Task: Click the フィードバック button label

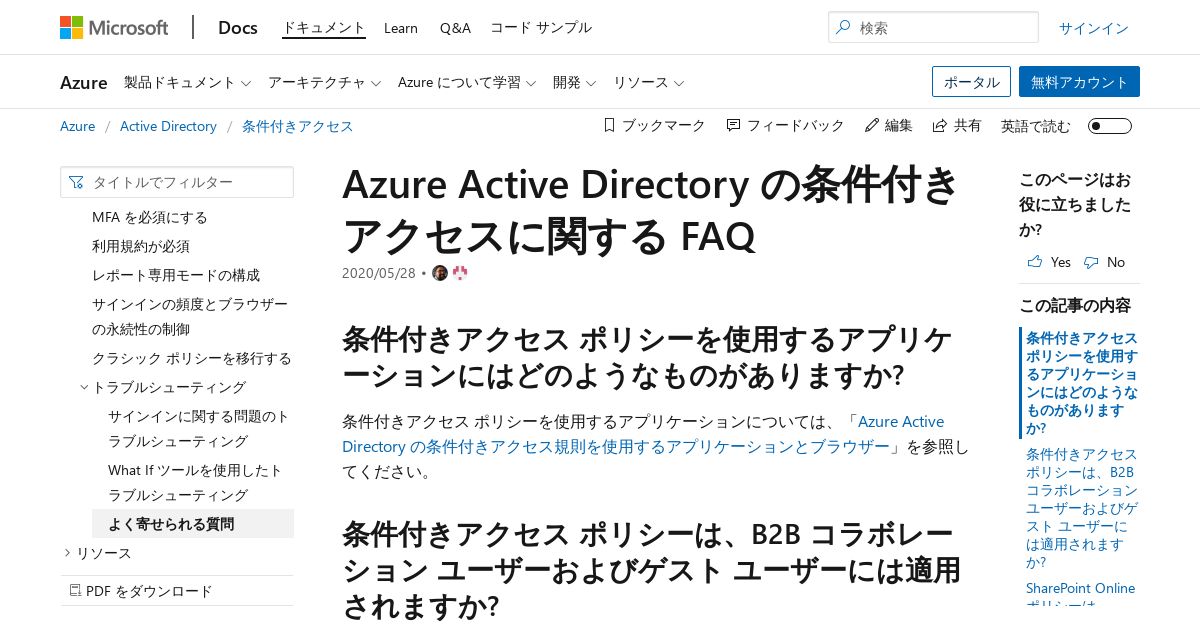Action: pos(796,126)
